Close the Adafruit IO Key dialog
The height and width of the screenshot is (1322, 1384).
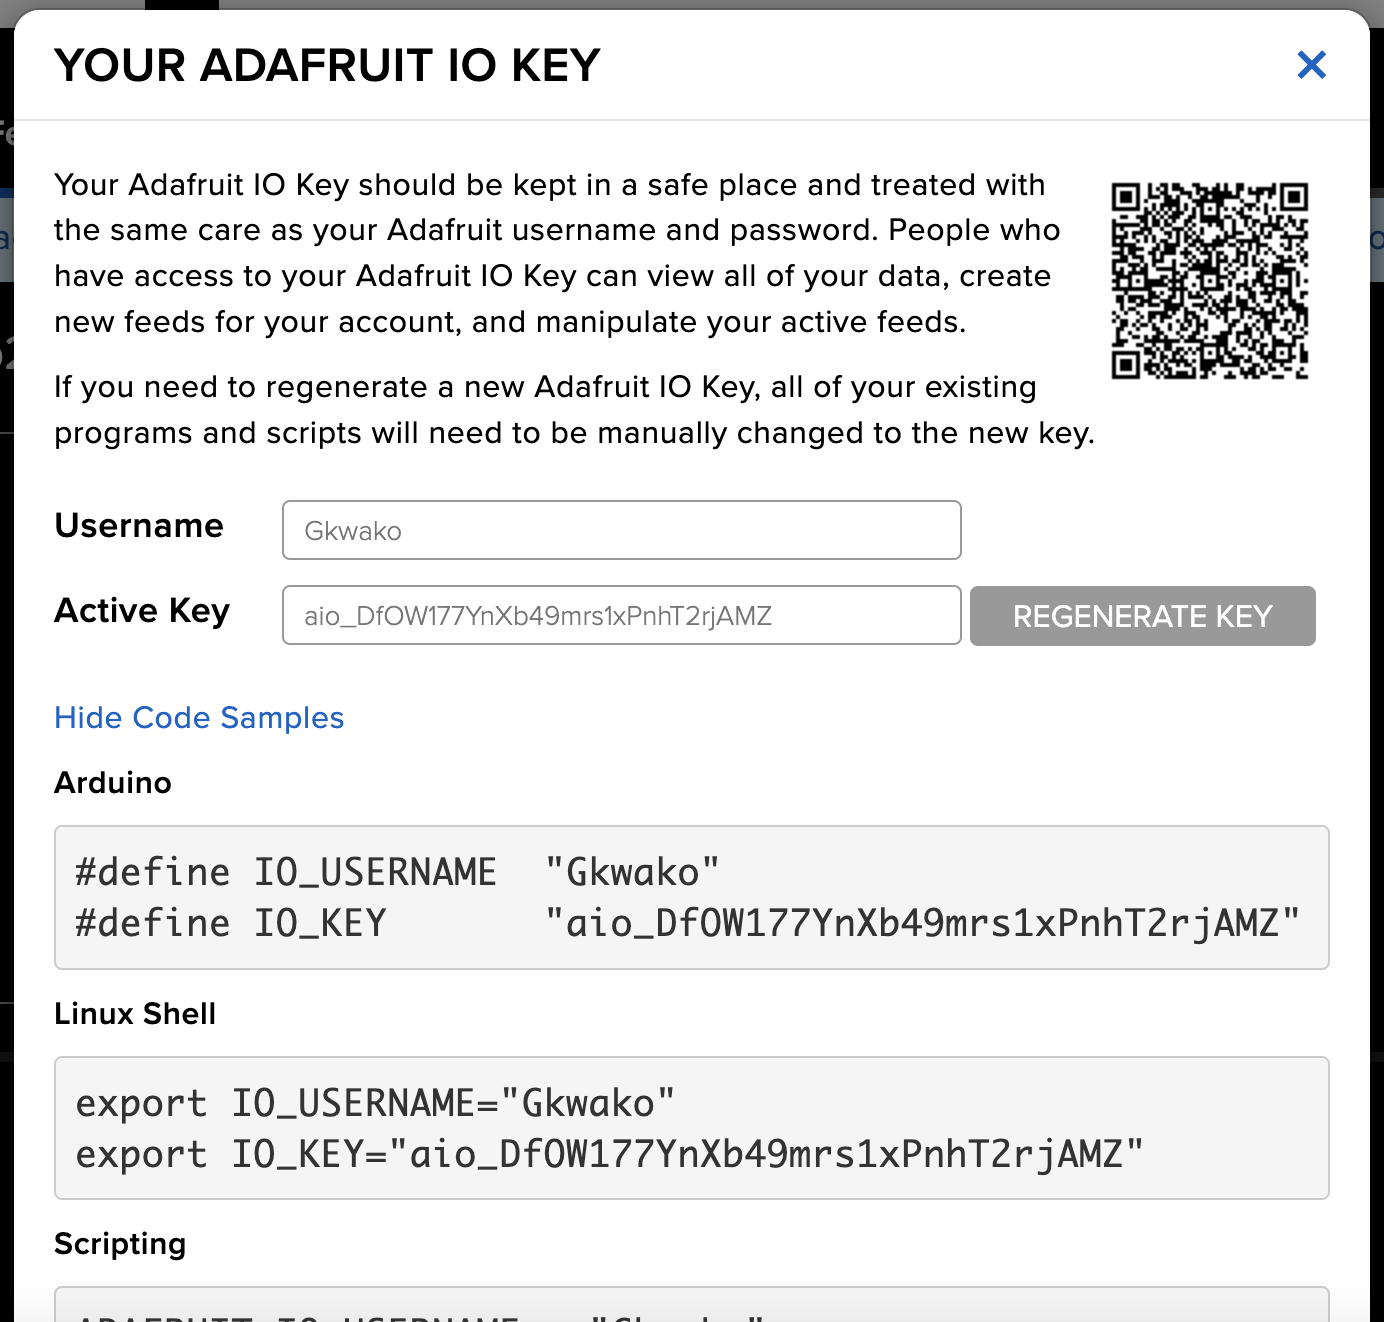point(1311,65)
